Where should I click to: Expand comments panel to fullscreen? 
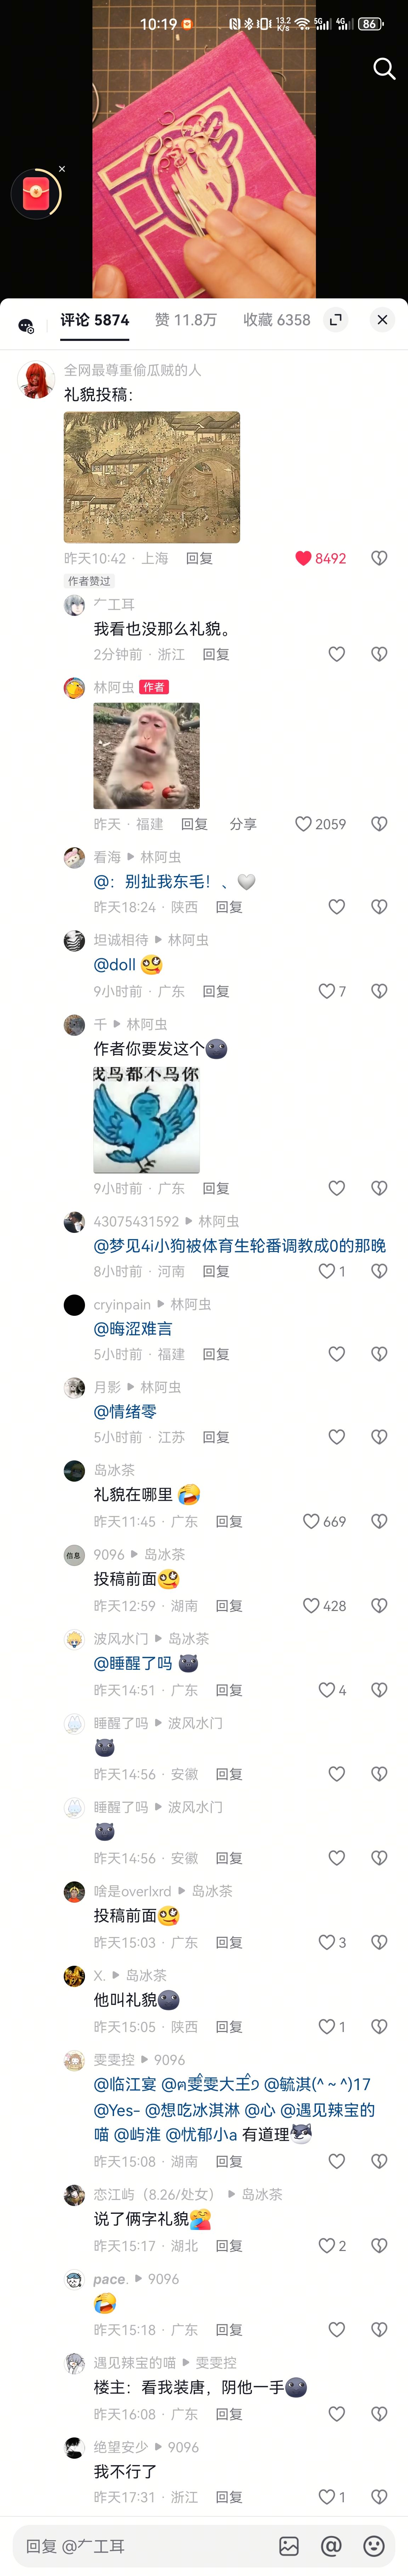(x=336, y=320)
